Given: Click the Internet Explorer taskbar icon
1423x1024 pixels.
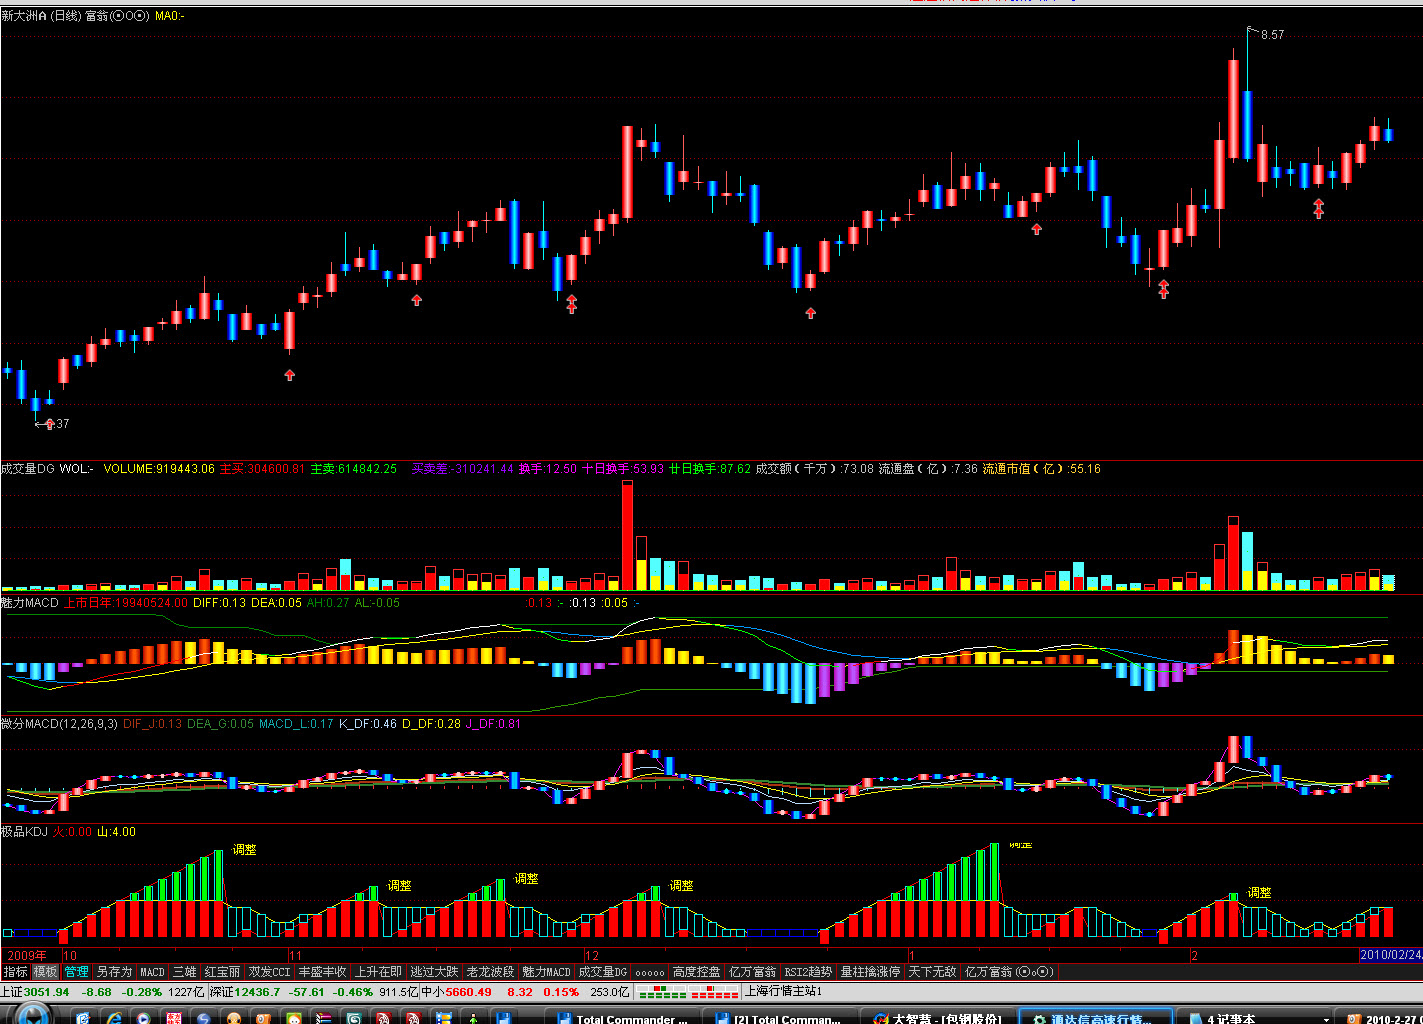Looking at the screenshot, I should pyautogui.click(x=114, y=1018).
